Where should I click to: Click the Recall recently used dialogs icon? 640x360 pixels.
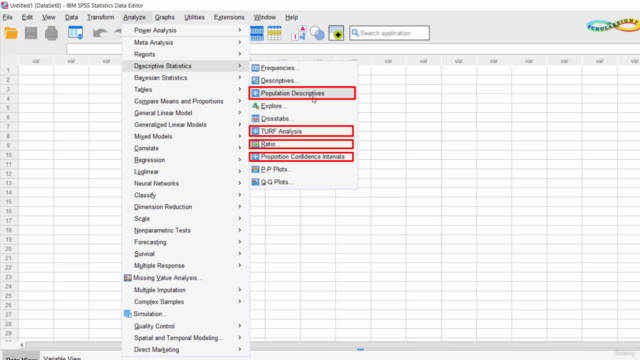click(76, 33)
